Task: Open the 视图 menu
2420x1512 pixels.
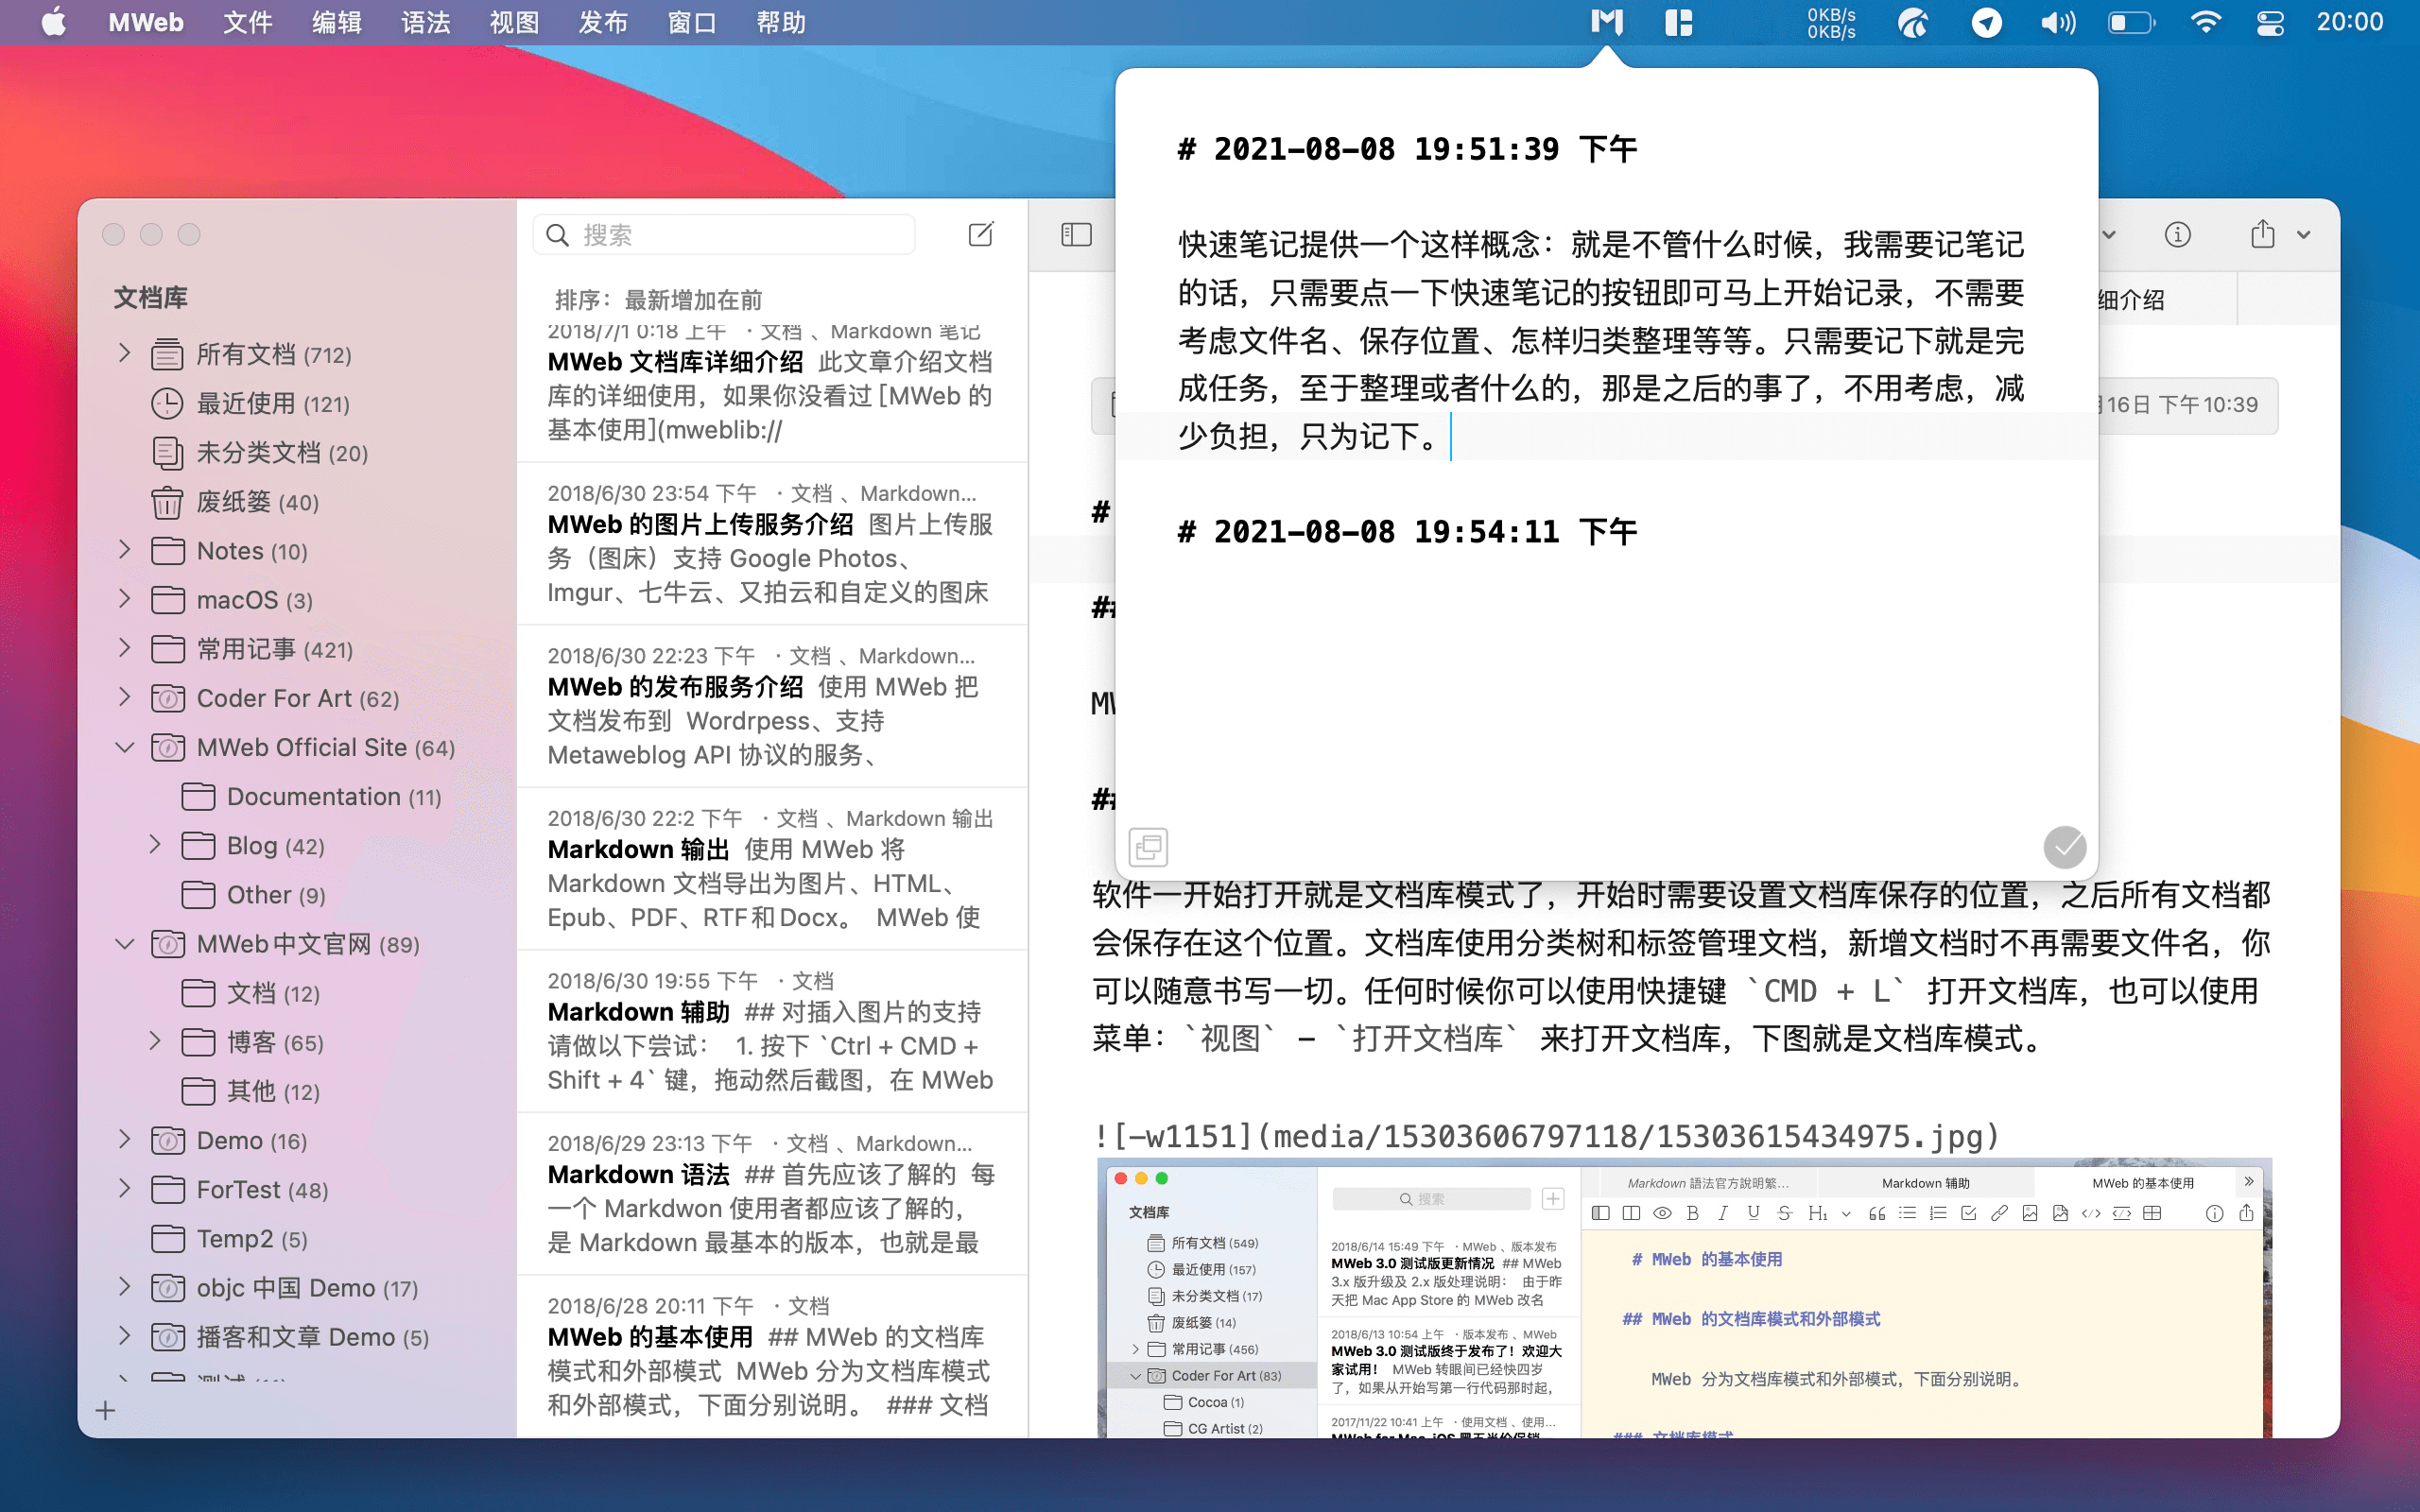Action: coord(512,22)
